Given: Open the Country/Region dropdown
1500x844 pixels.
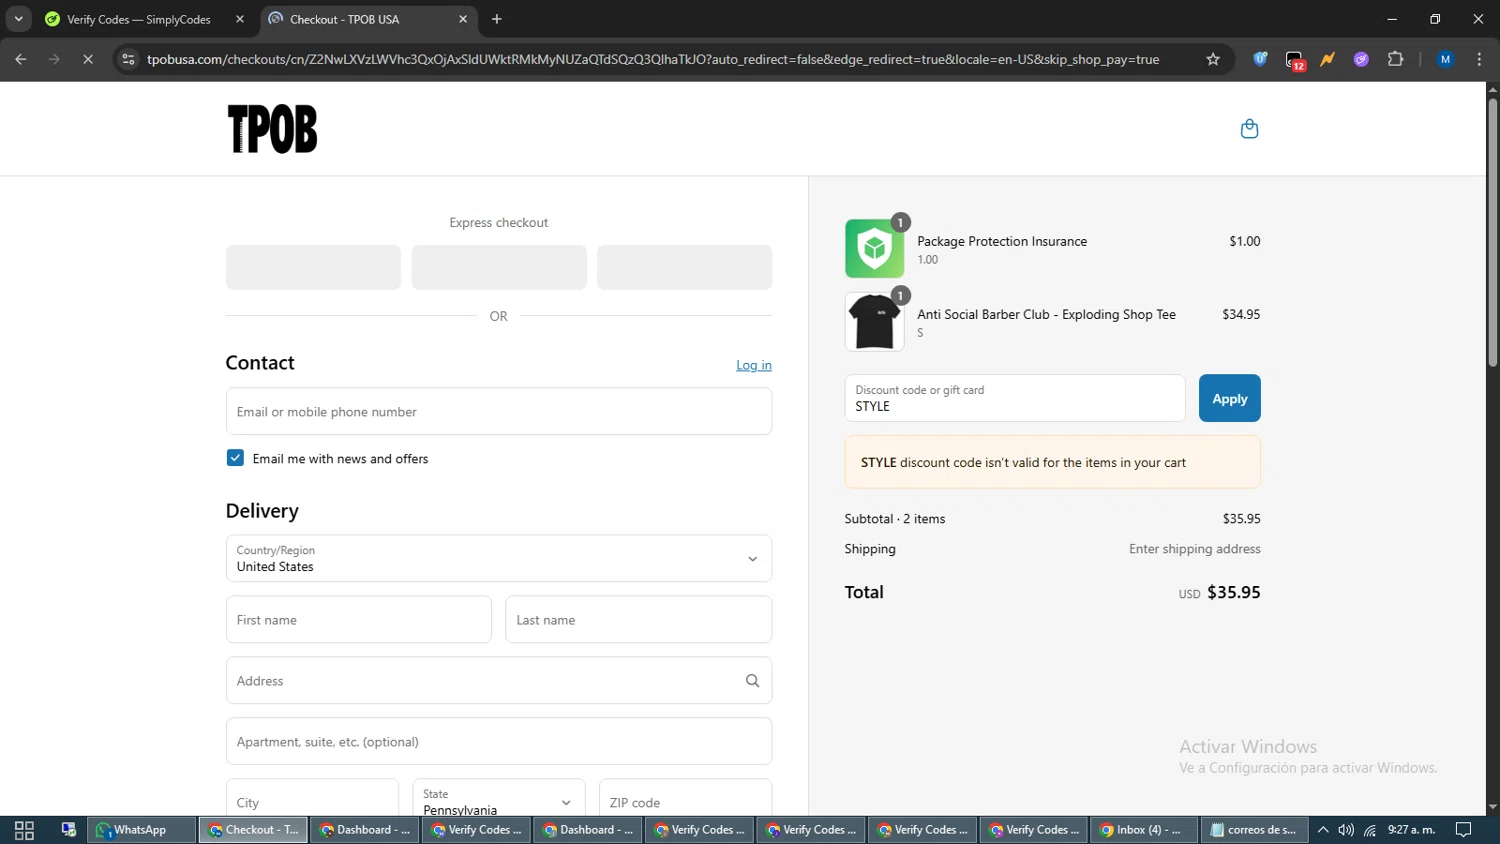Looking at the screenshot, I should [x=499, y=558].
